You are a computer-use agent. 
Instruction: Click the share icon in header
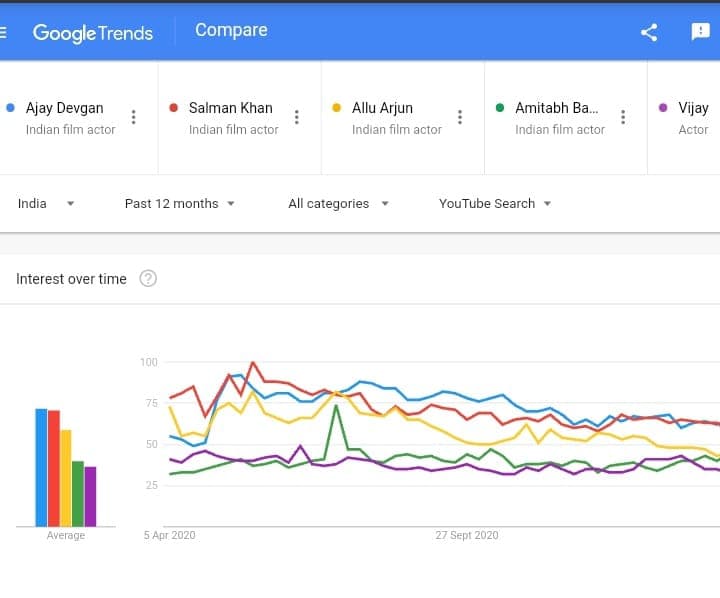coord(649,32)
